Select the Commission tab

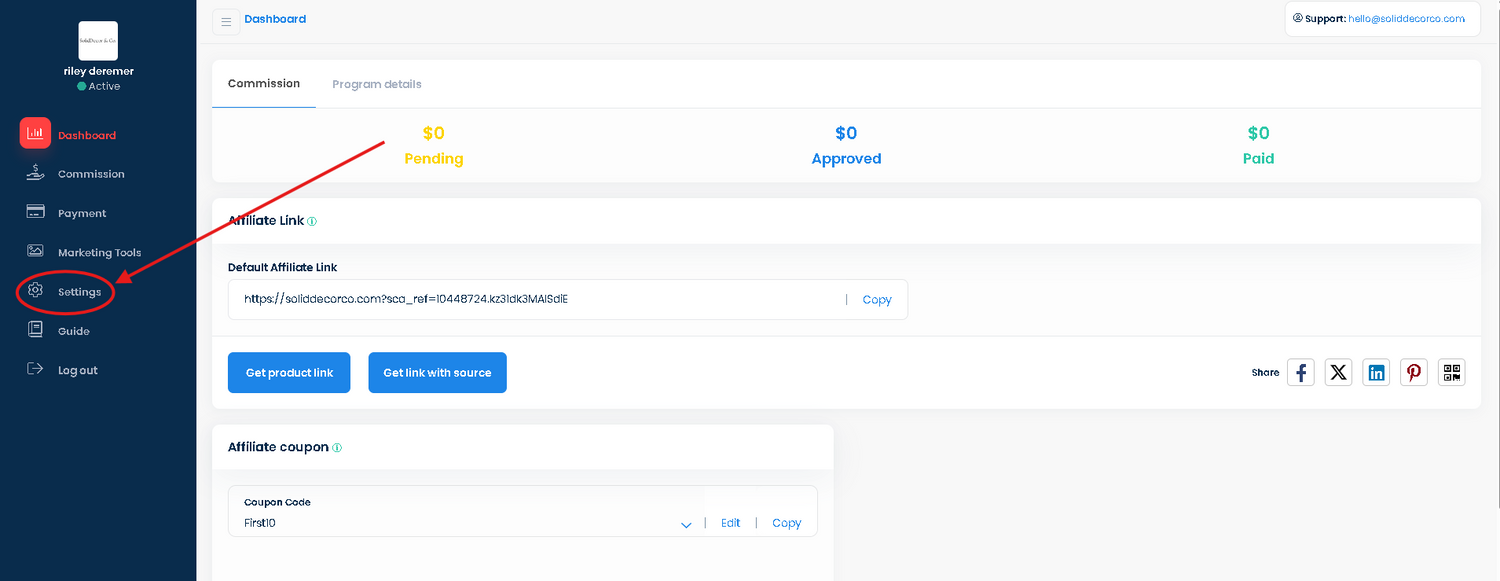click(x=263, y=84)
